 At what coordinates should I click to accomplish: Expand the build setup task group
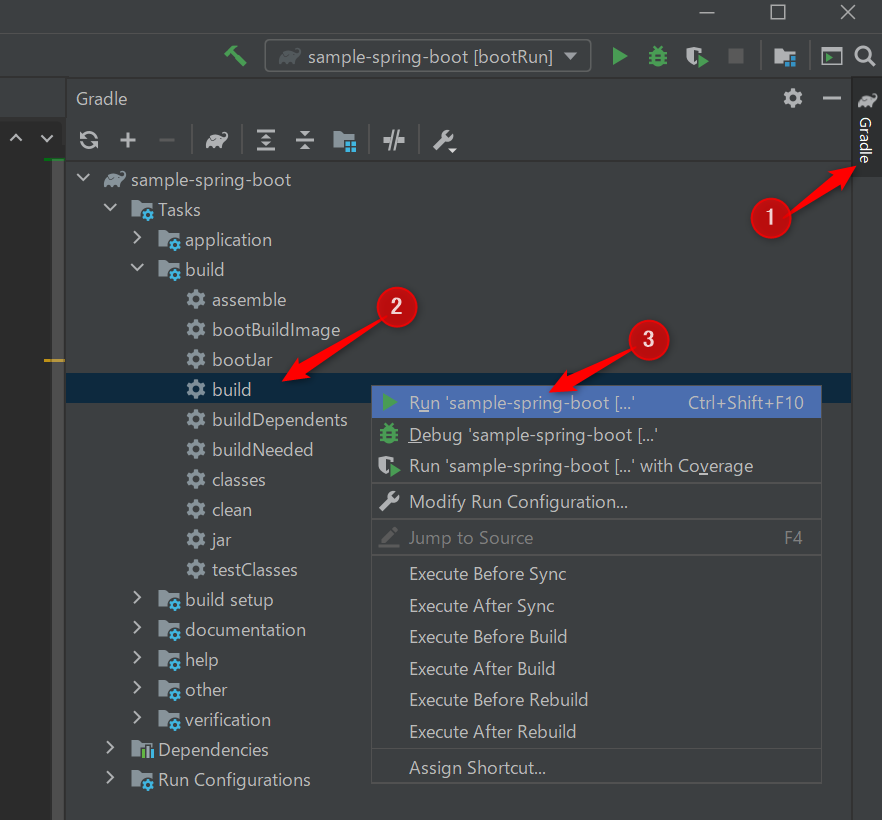(x=137, y=598)
